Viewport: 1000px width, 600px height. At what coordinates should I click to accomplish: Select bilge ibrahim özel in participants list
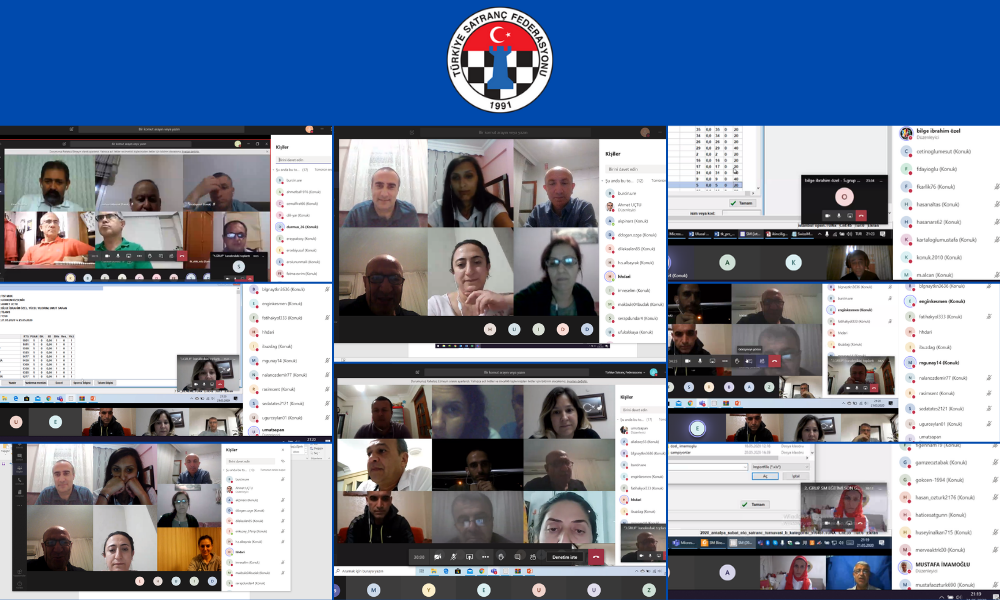click(x=938, y=133)
